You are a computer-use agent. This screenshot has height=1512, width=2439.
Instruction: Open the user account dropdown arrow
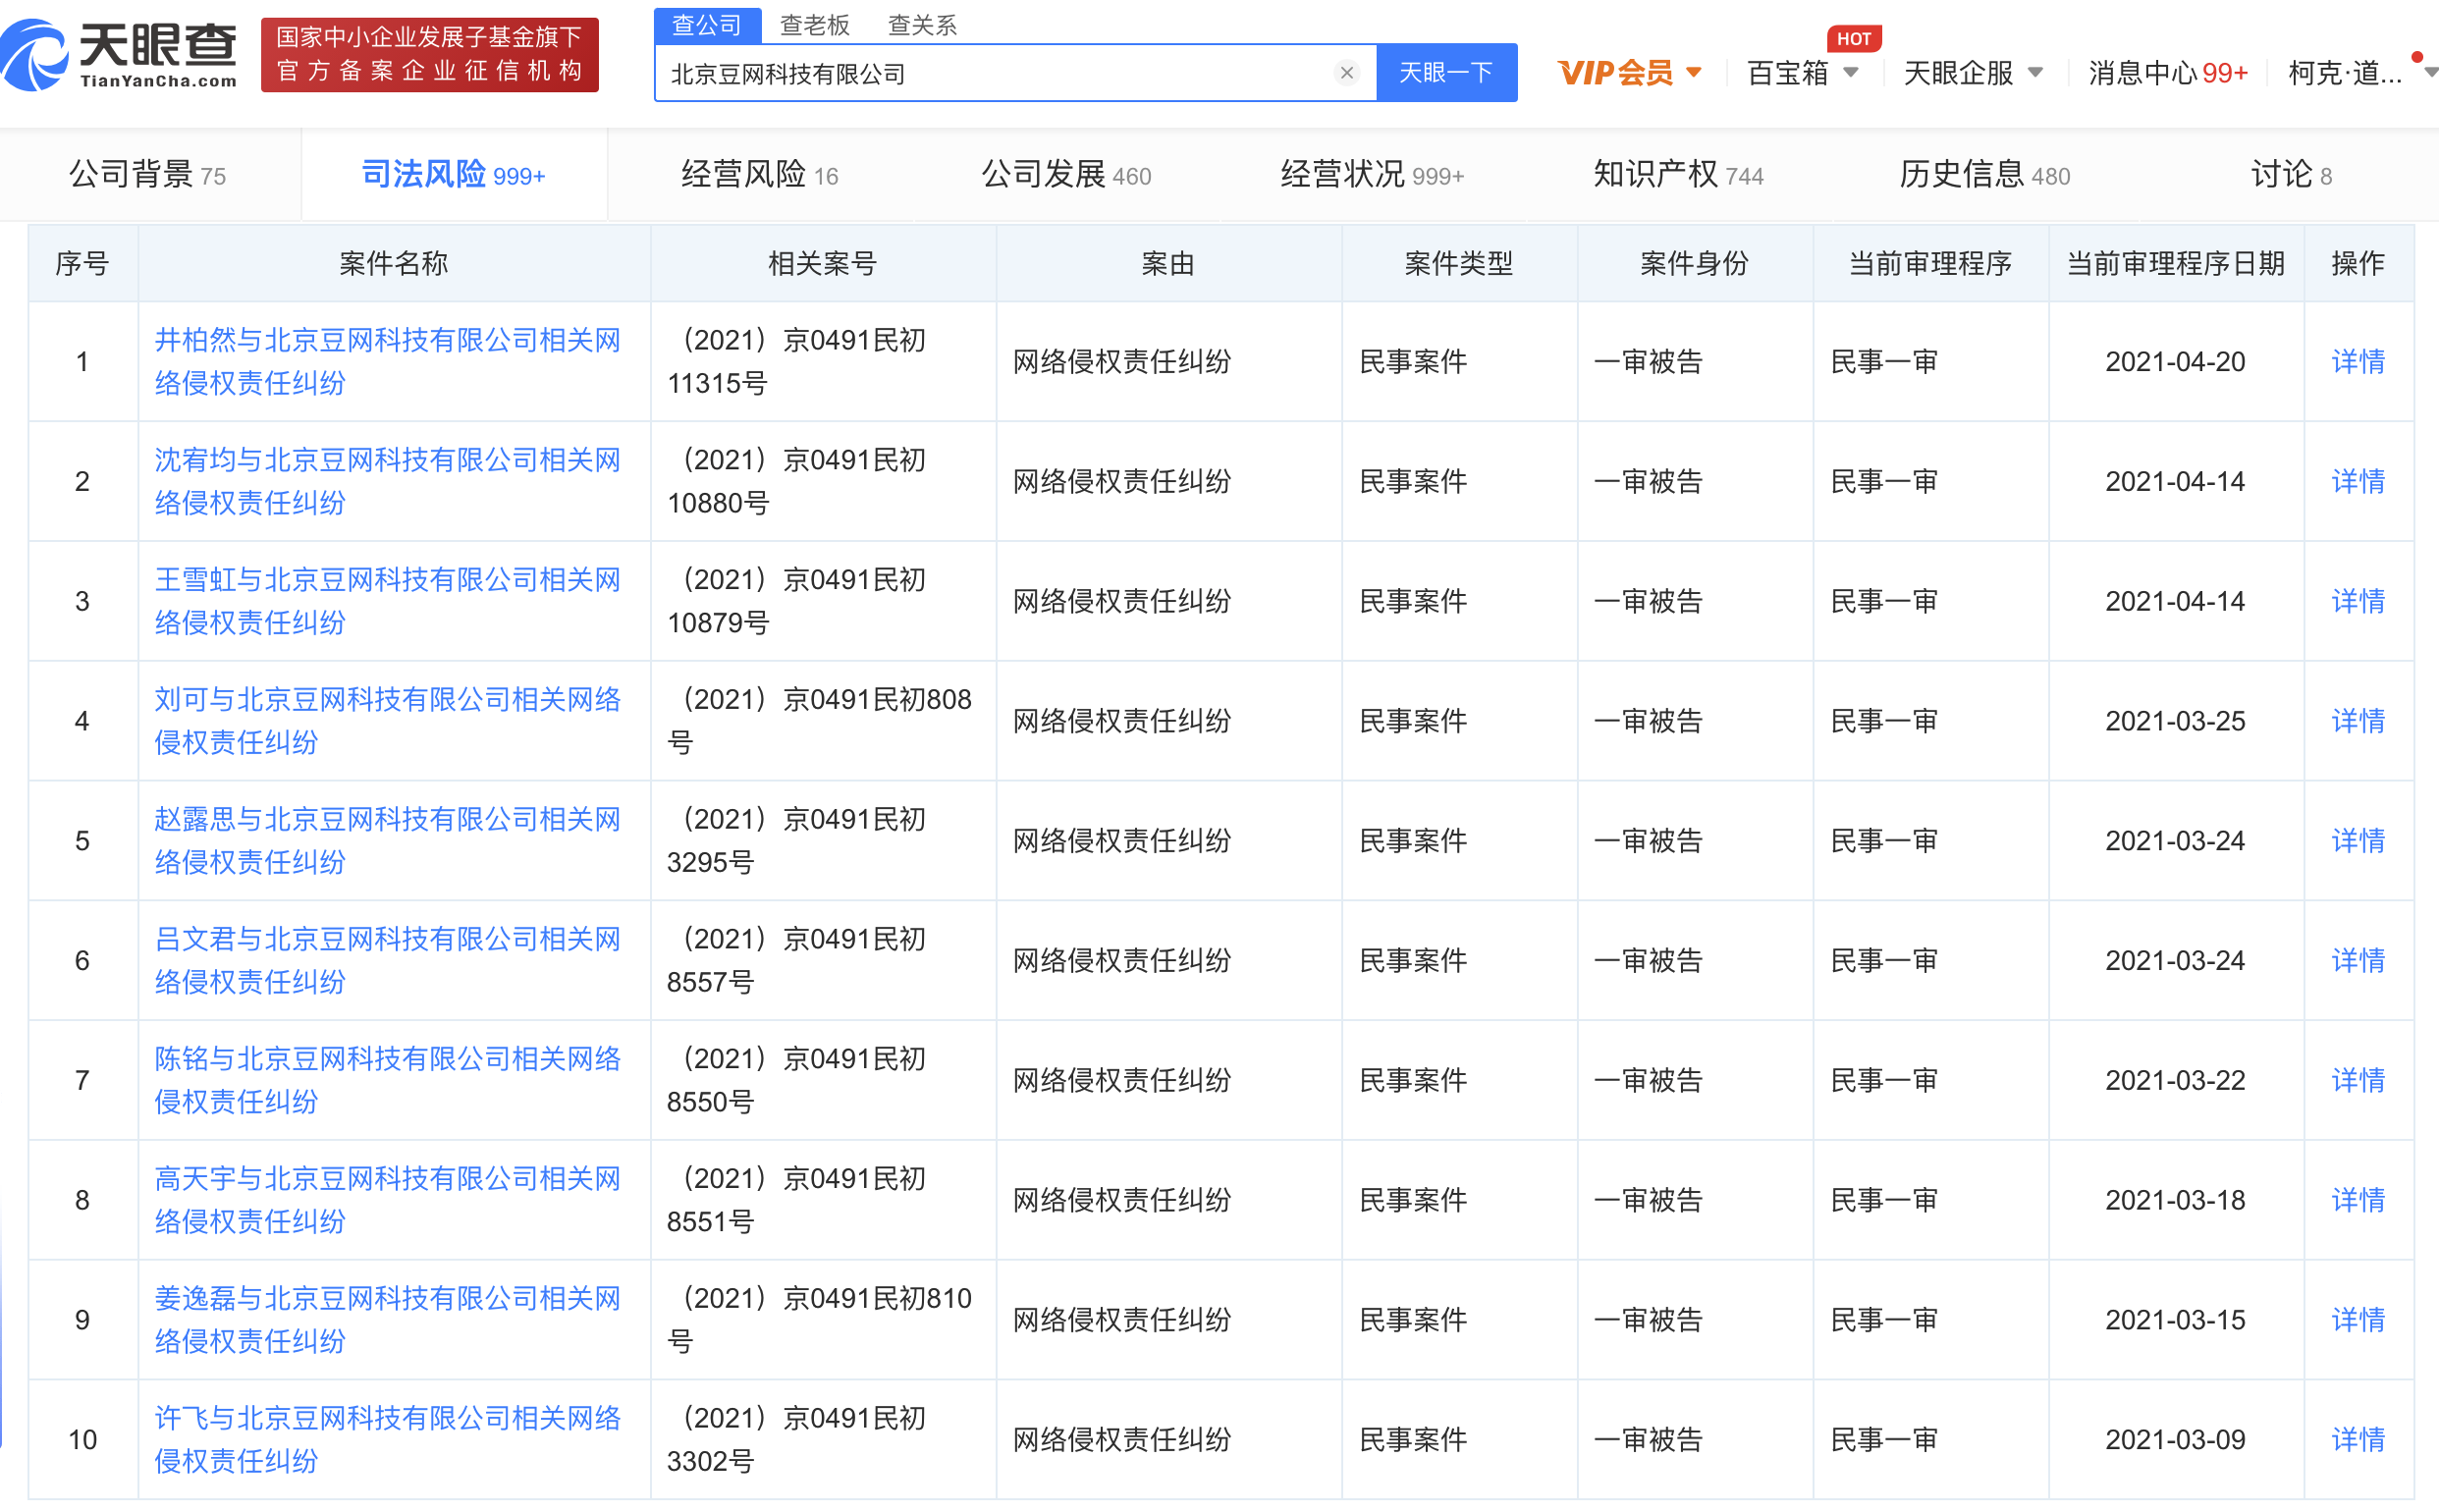2429,73
